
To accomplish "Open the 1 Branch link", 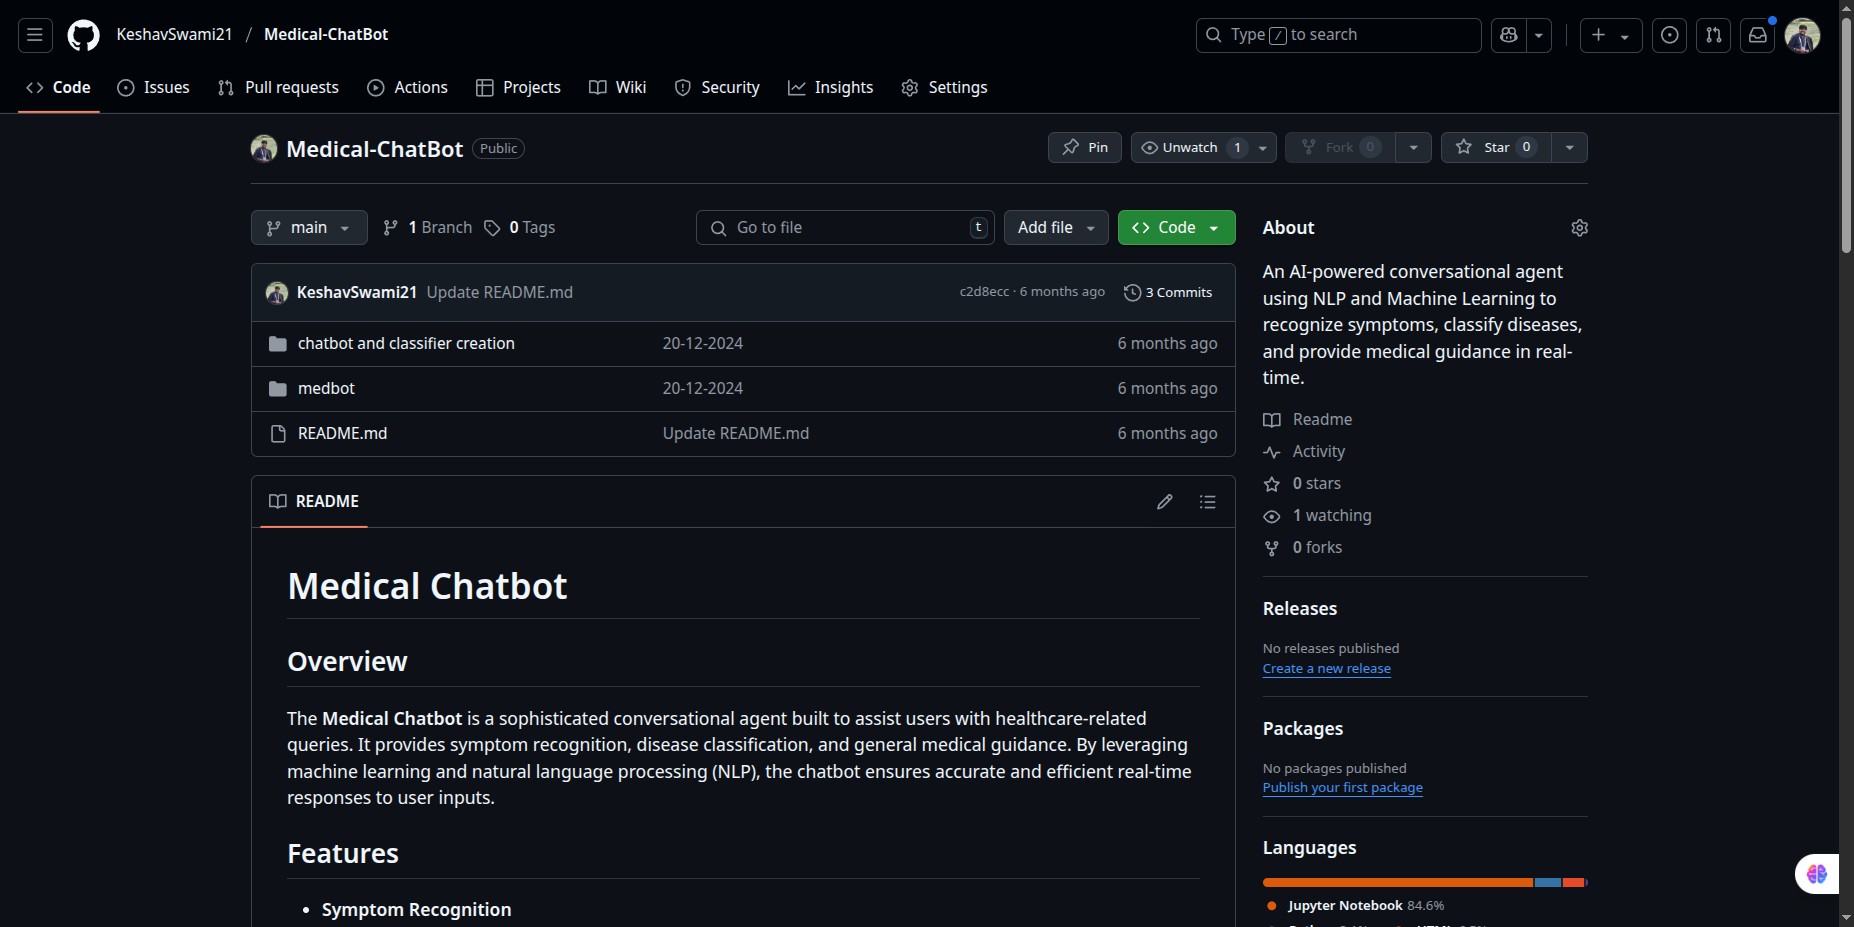I will 427,228.
